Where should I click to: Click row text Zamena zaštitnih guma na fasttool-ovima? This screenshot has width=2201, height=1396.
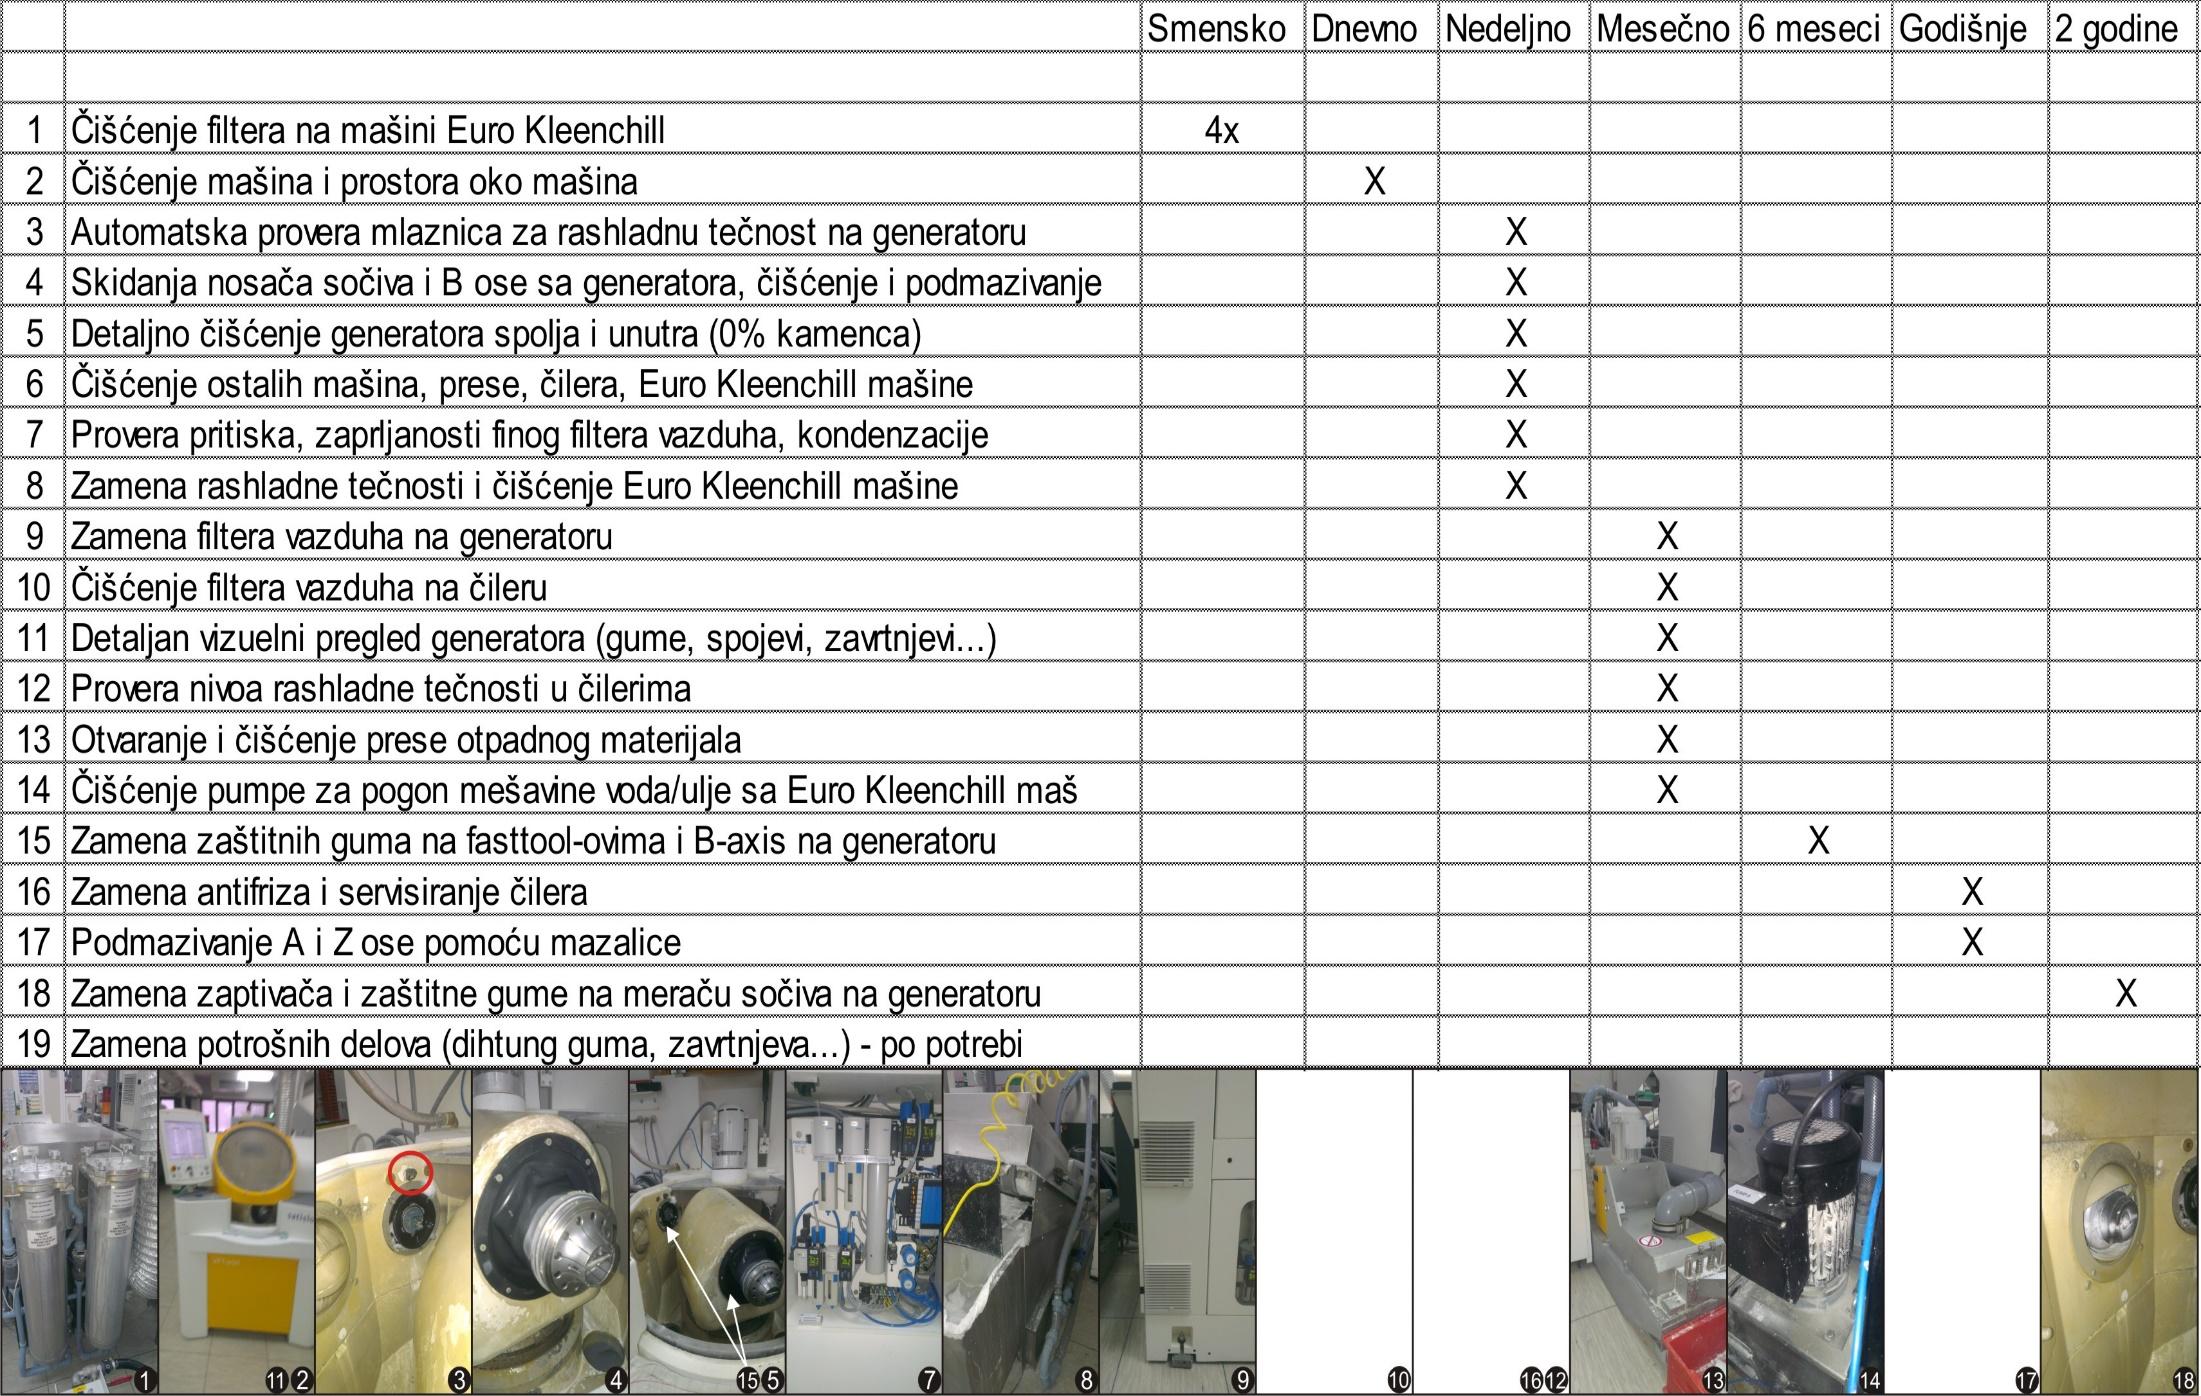(x=533, y=841)
